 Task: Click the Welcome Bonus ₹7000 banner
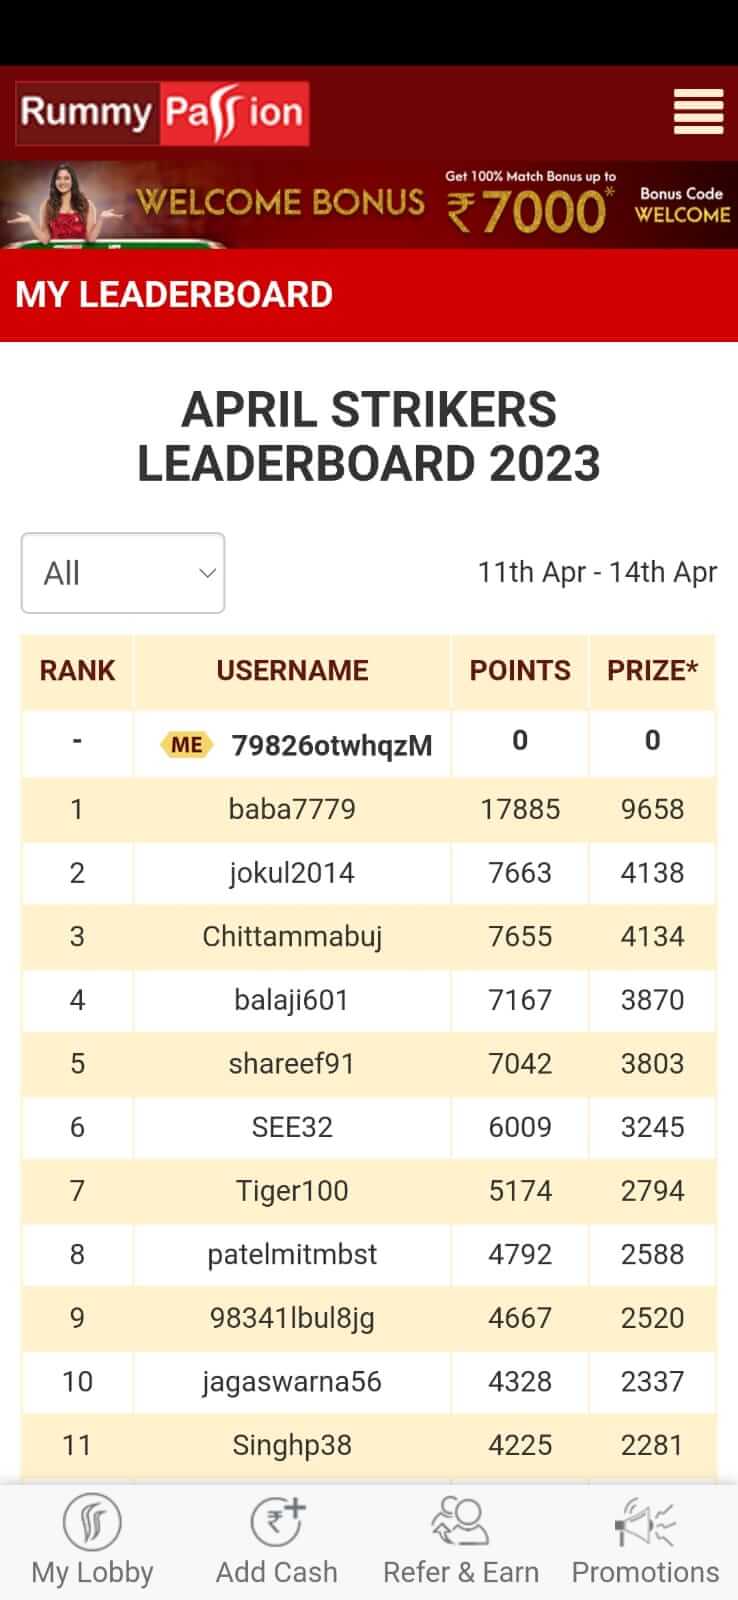[369, 205]
